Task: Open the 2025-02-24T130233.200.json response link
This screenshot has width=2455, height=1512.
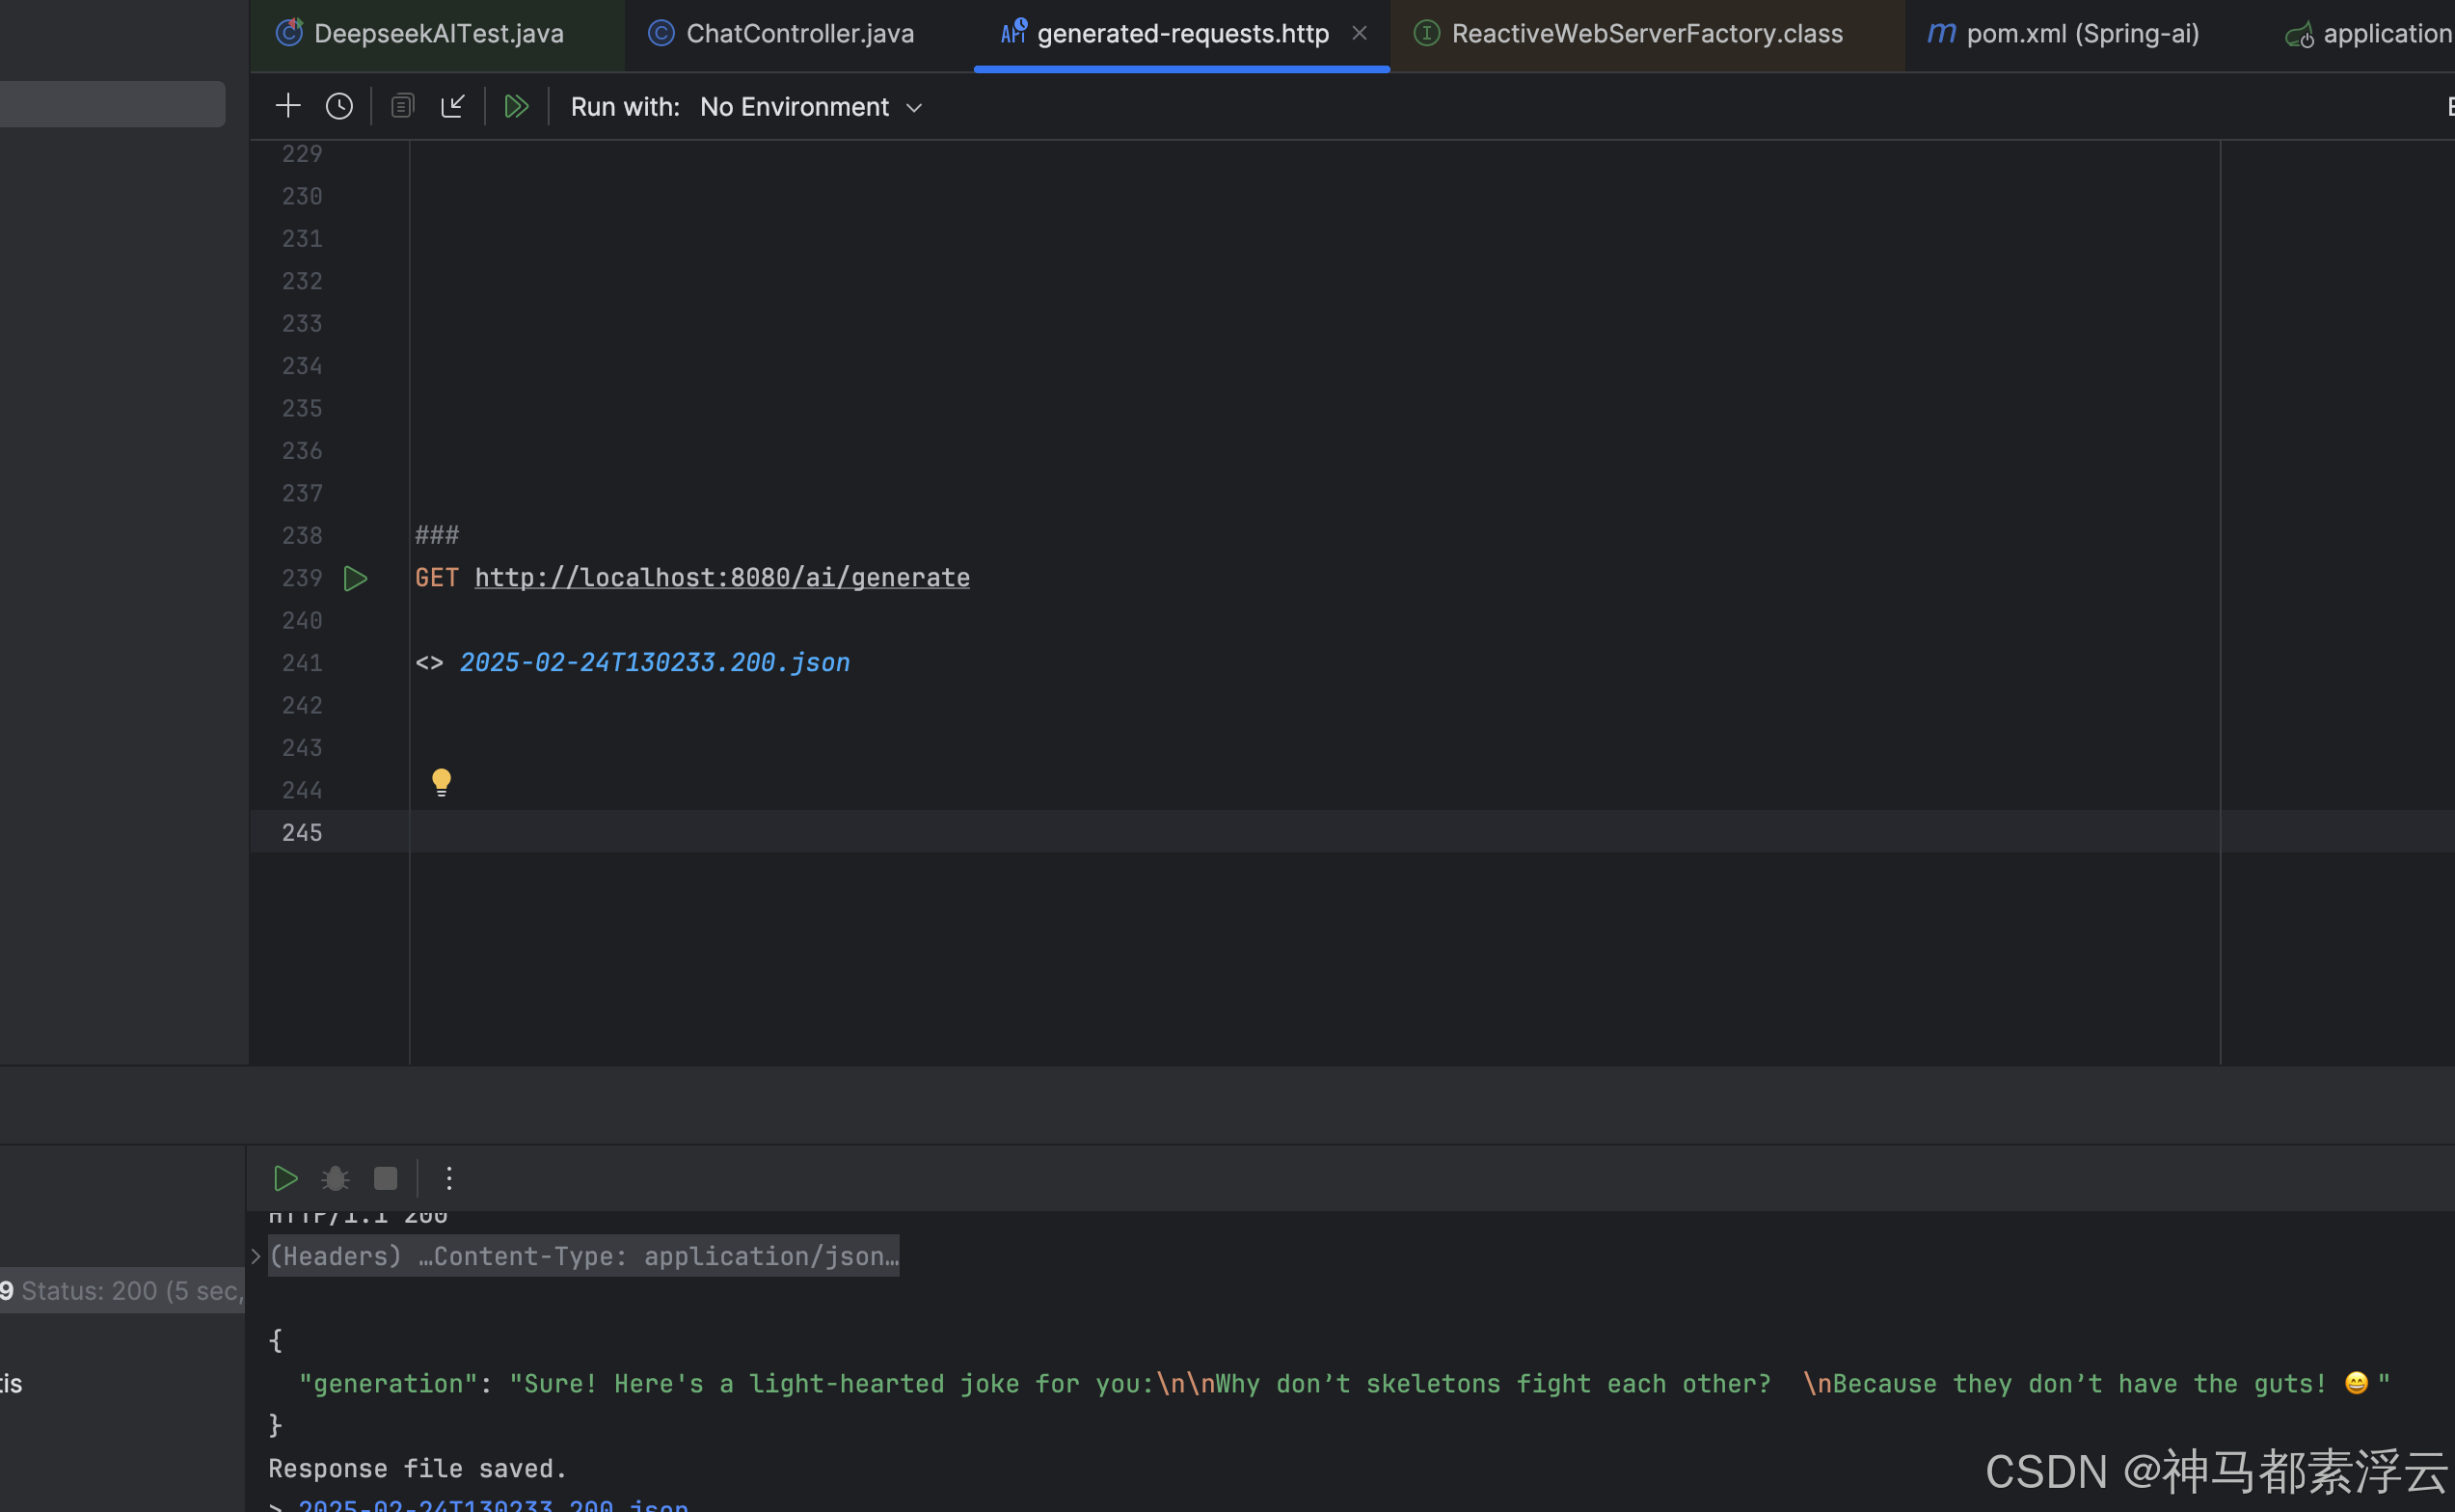Action: click(654, 663)
